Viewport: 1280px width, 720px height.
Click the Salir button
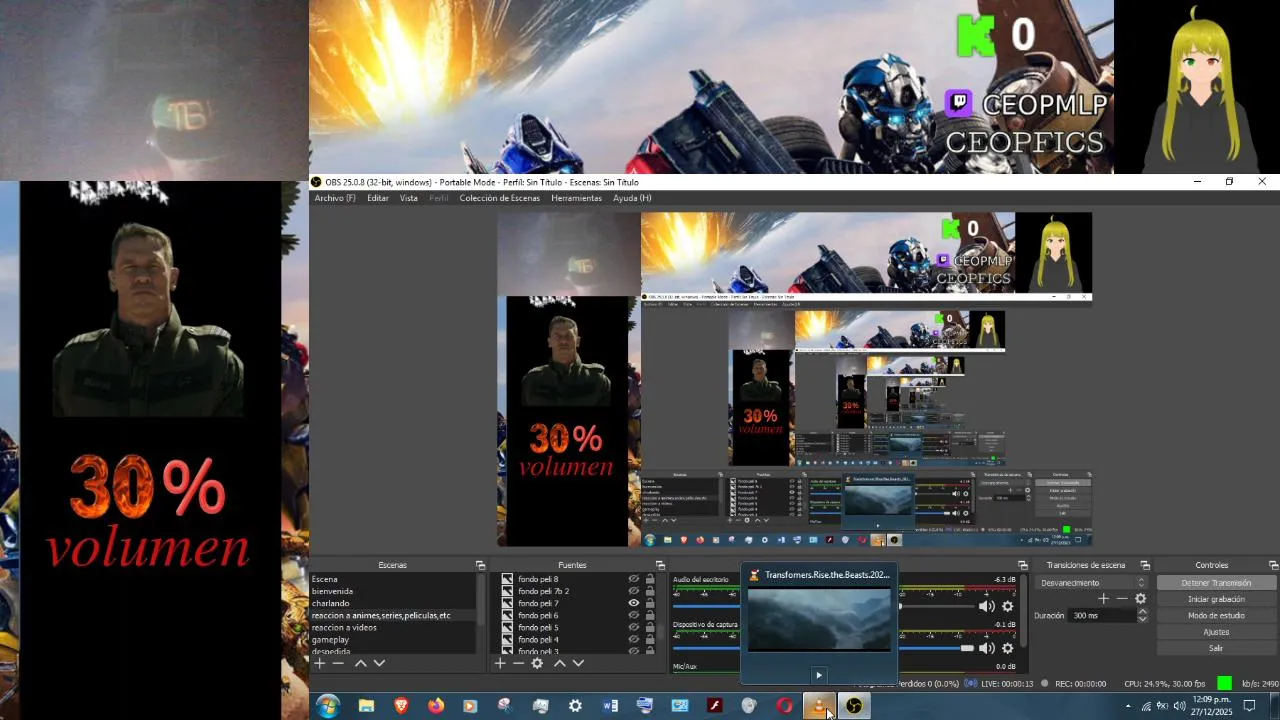click(x=1216, y=648)
